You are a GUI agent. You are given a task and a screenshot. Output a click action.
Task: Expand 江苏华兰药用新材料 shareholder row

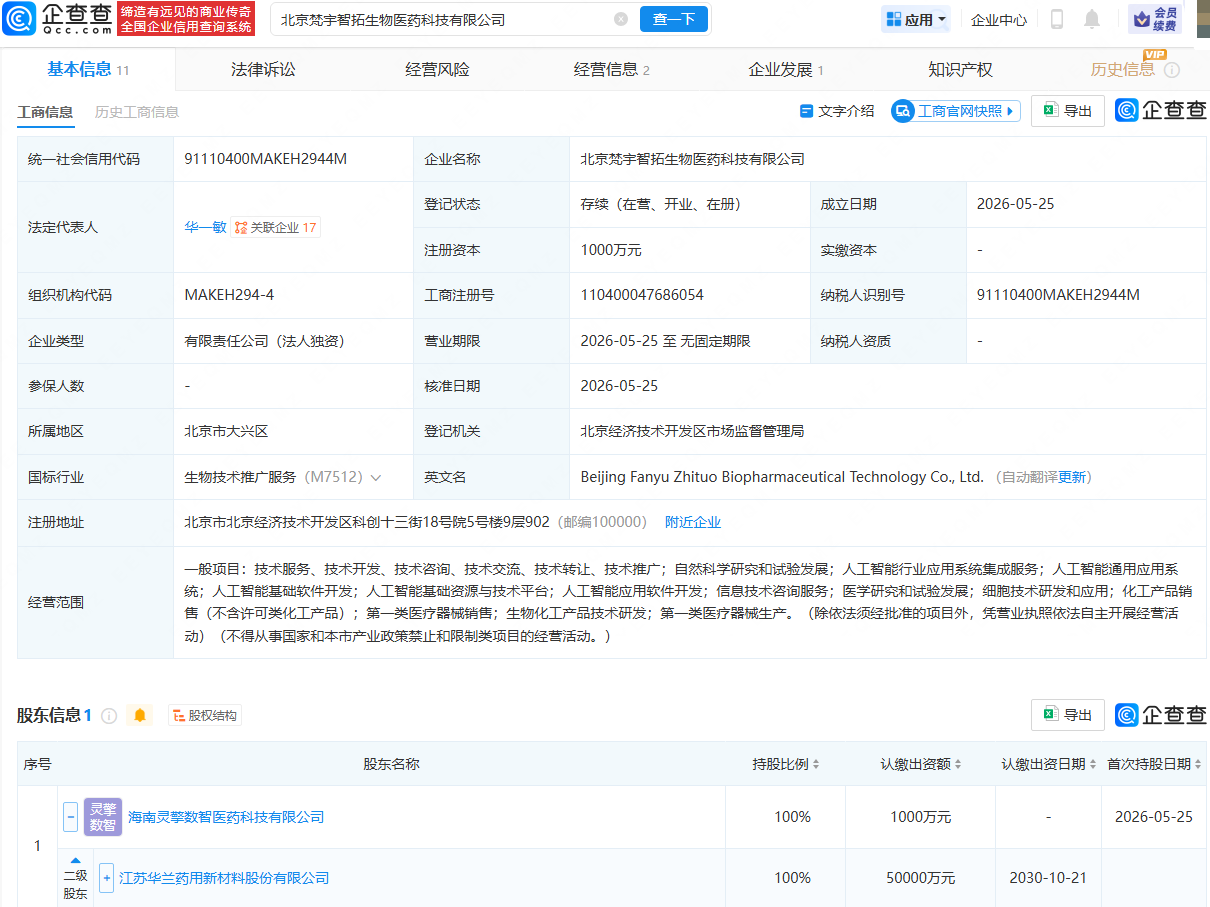(106, 878)
